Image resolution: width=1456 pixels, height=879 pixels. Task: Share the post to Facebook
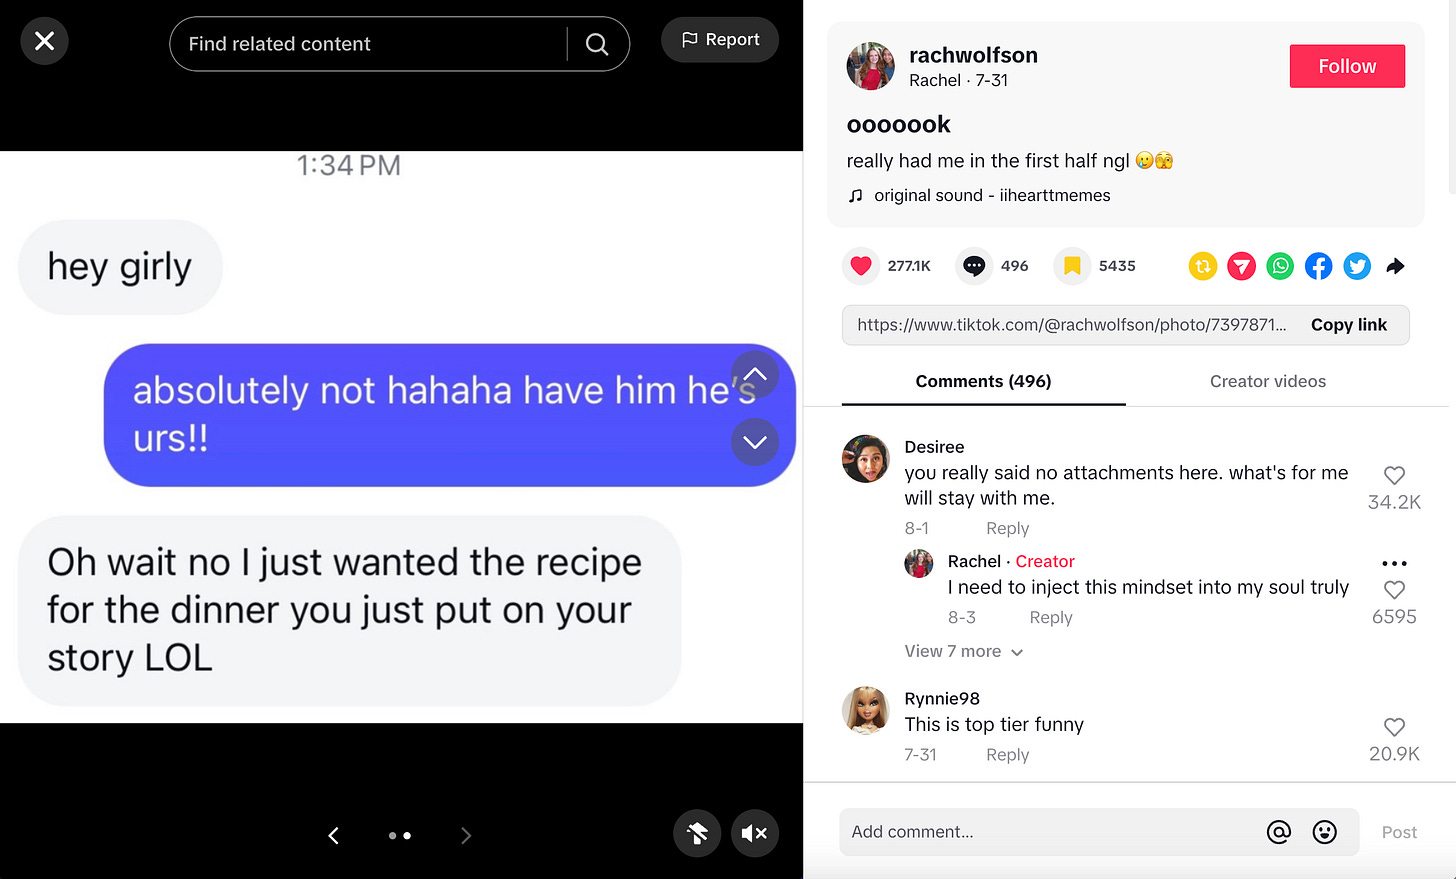(x=1319, y=266)
